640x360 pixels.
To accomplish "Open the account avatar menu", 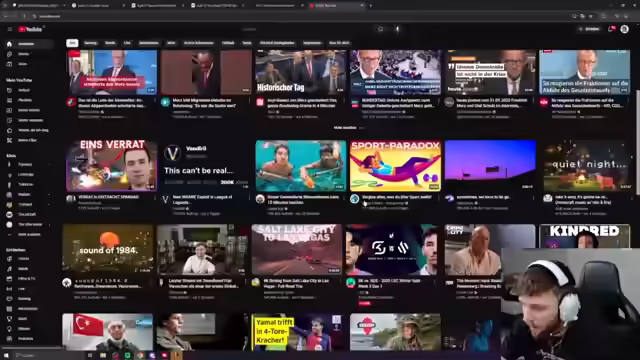I will tap(624, 29).
